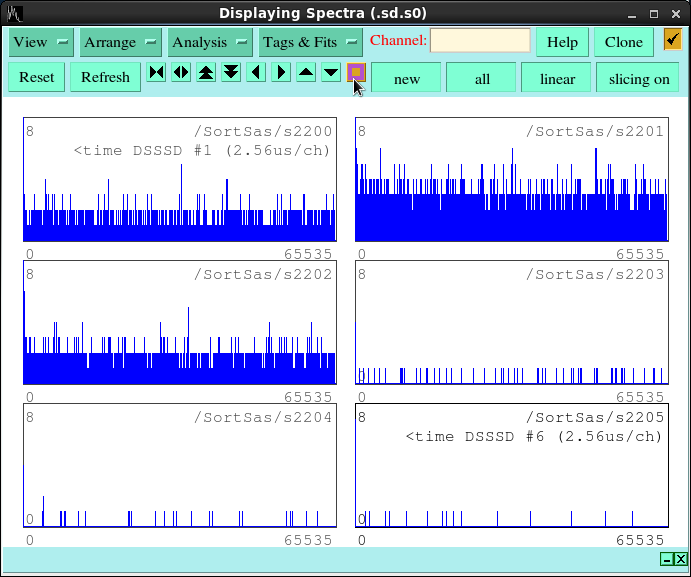Click the double up arrow icon
This screenshot has width=691, height=577.
coord(206,72)
